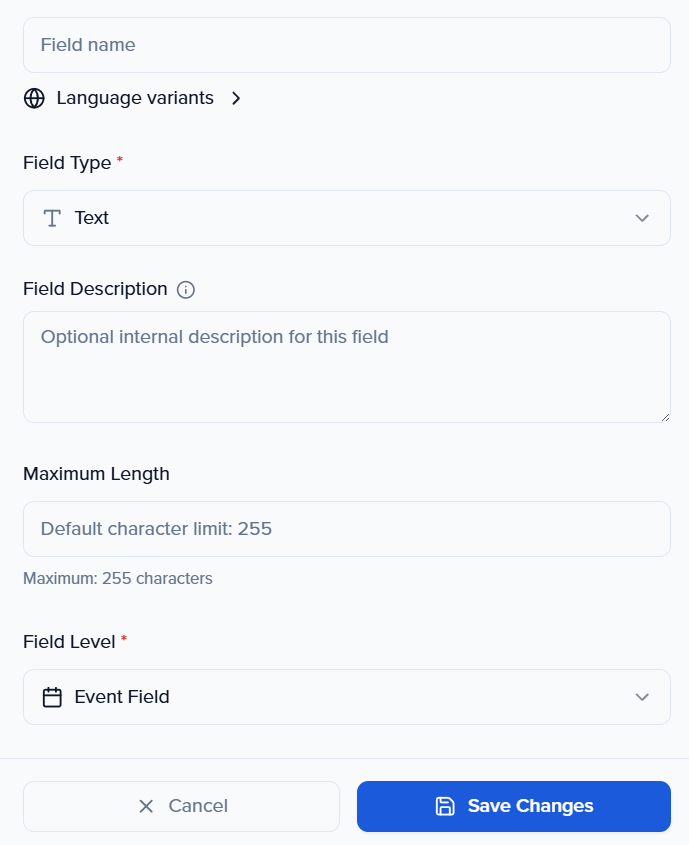Click the Maximum Length label
The image size is (689, 845).
point(96,474)
